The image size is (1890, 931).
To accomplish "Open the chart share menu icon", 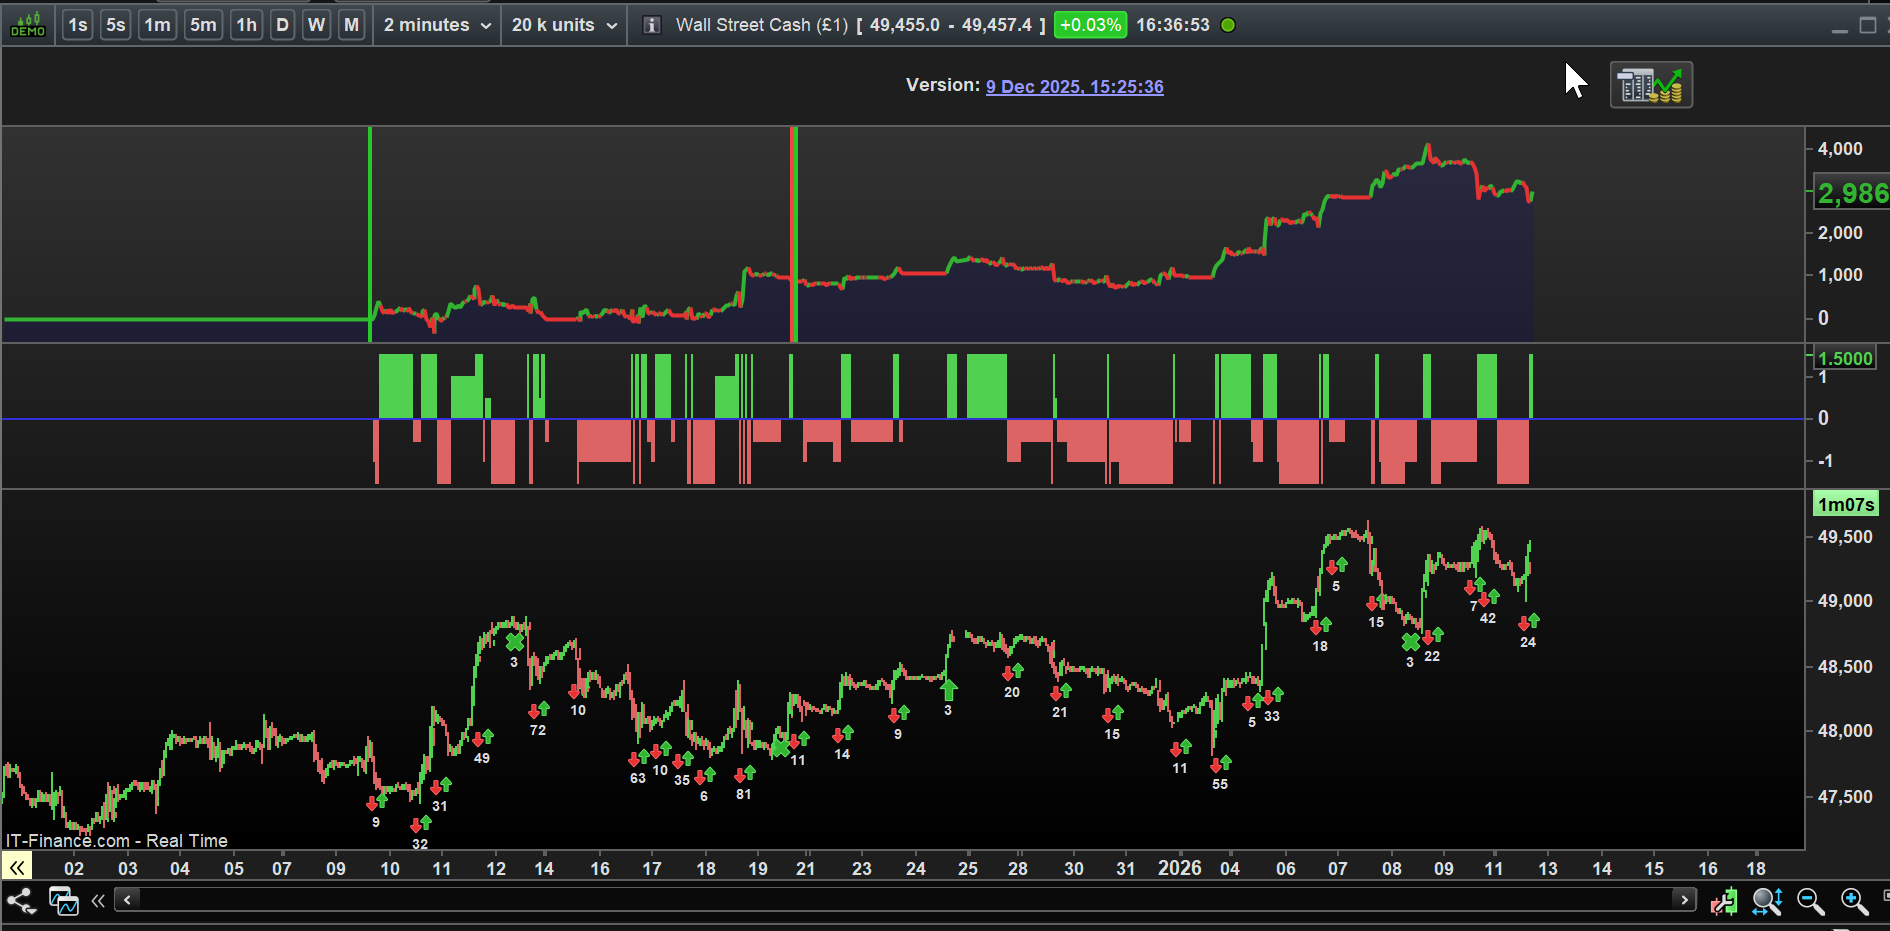I will [21, 901].
